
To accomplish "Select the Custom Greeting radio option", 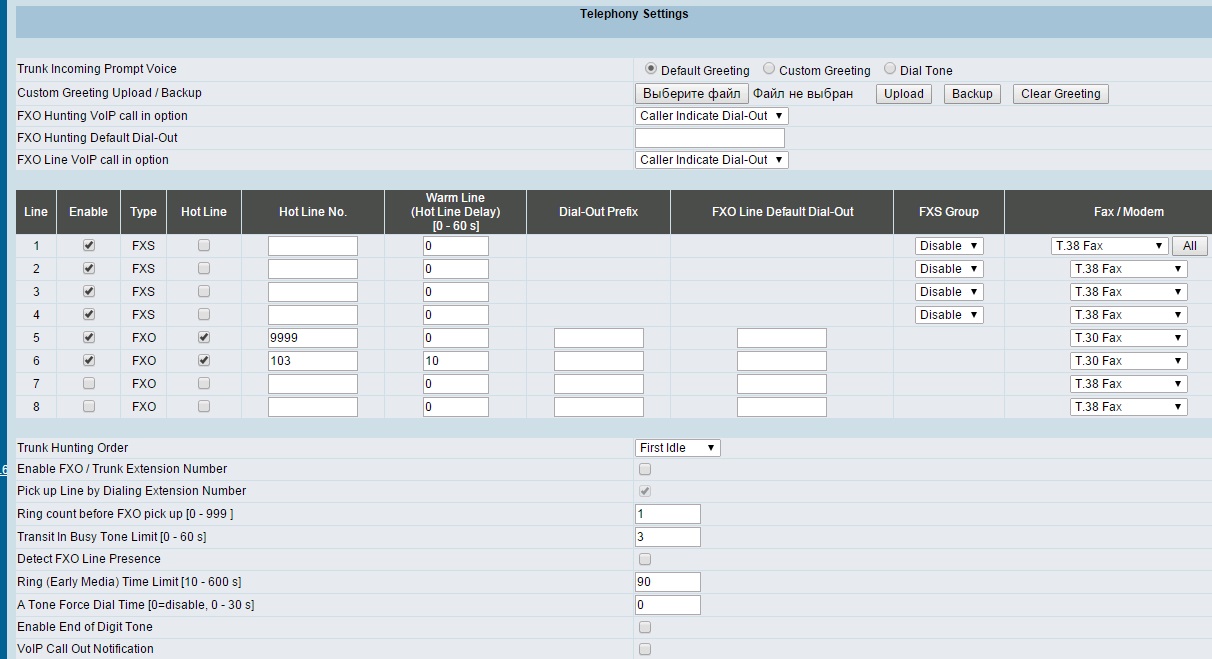I will click(x=769, y=70).
